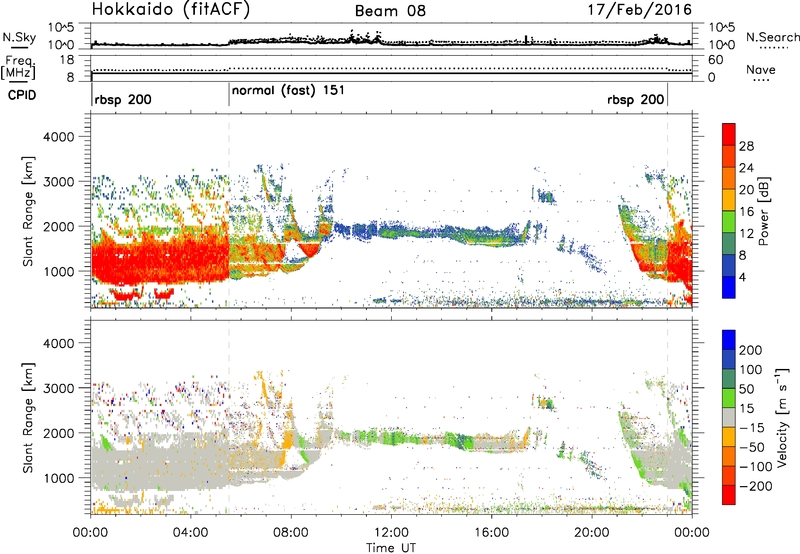Viewport: 800px width, 554px height.
Task: Pick Velocity bar segment between -50 and -100
Action: pos(729,456)
